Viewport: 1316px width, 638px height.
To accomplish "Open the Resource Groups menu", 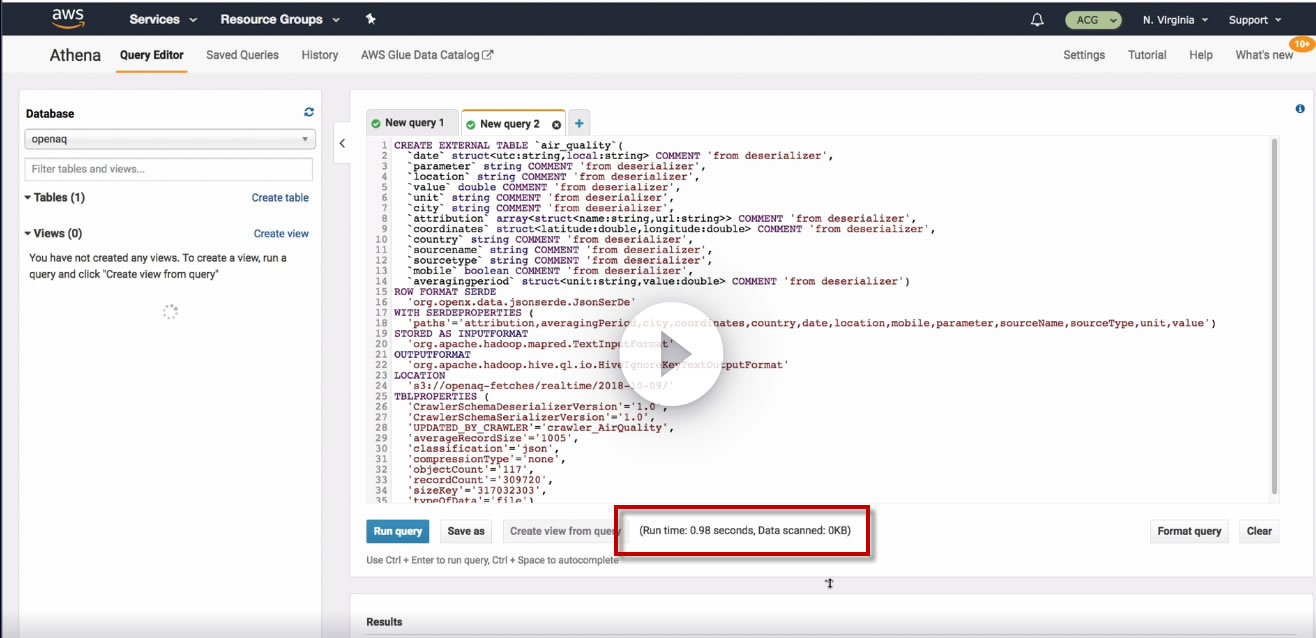I will pos(280,19).
